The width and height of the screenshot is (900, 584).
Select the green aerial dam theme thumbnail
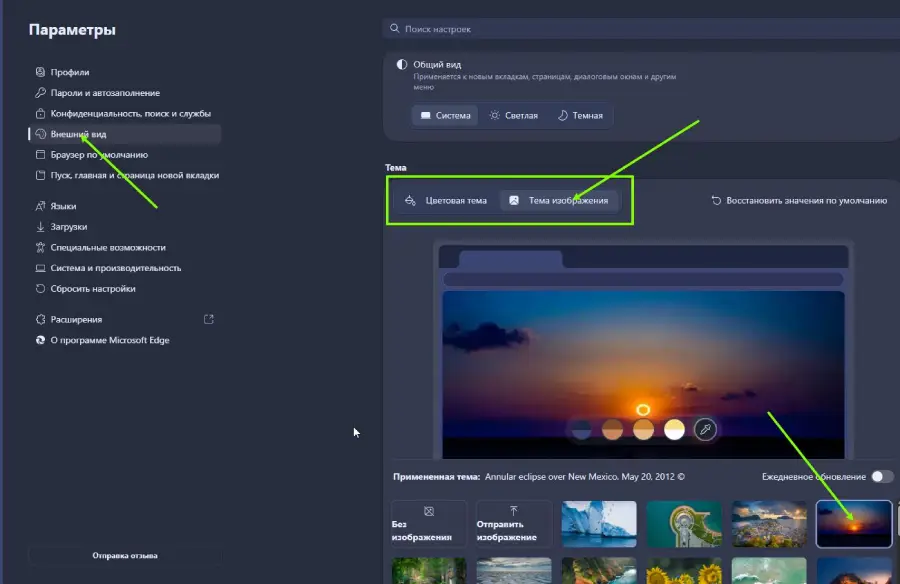[684, 524]
